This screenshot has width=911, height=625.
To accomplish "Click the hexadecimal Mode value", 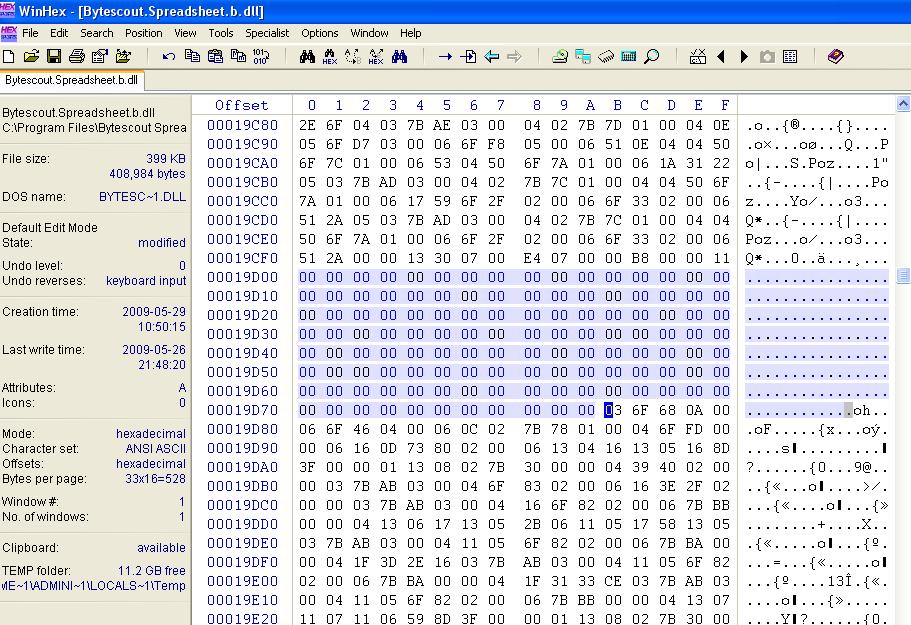I will (x=150, y=433).
